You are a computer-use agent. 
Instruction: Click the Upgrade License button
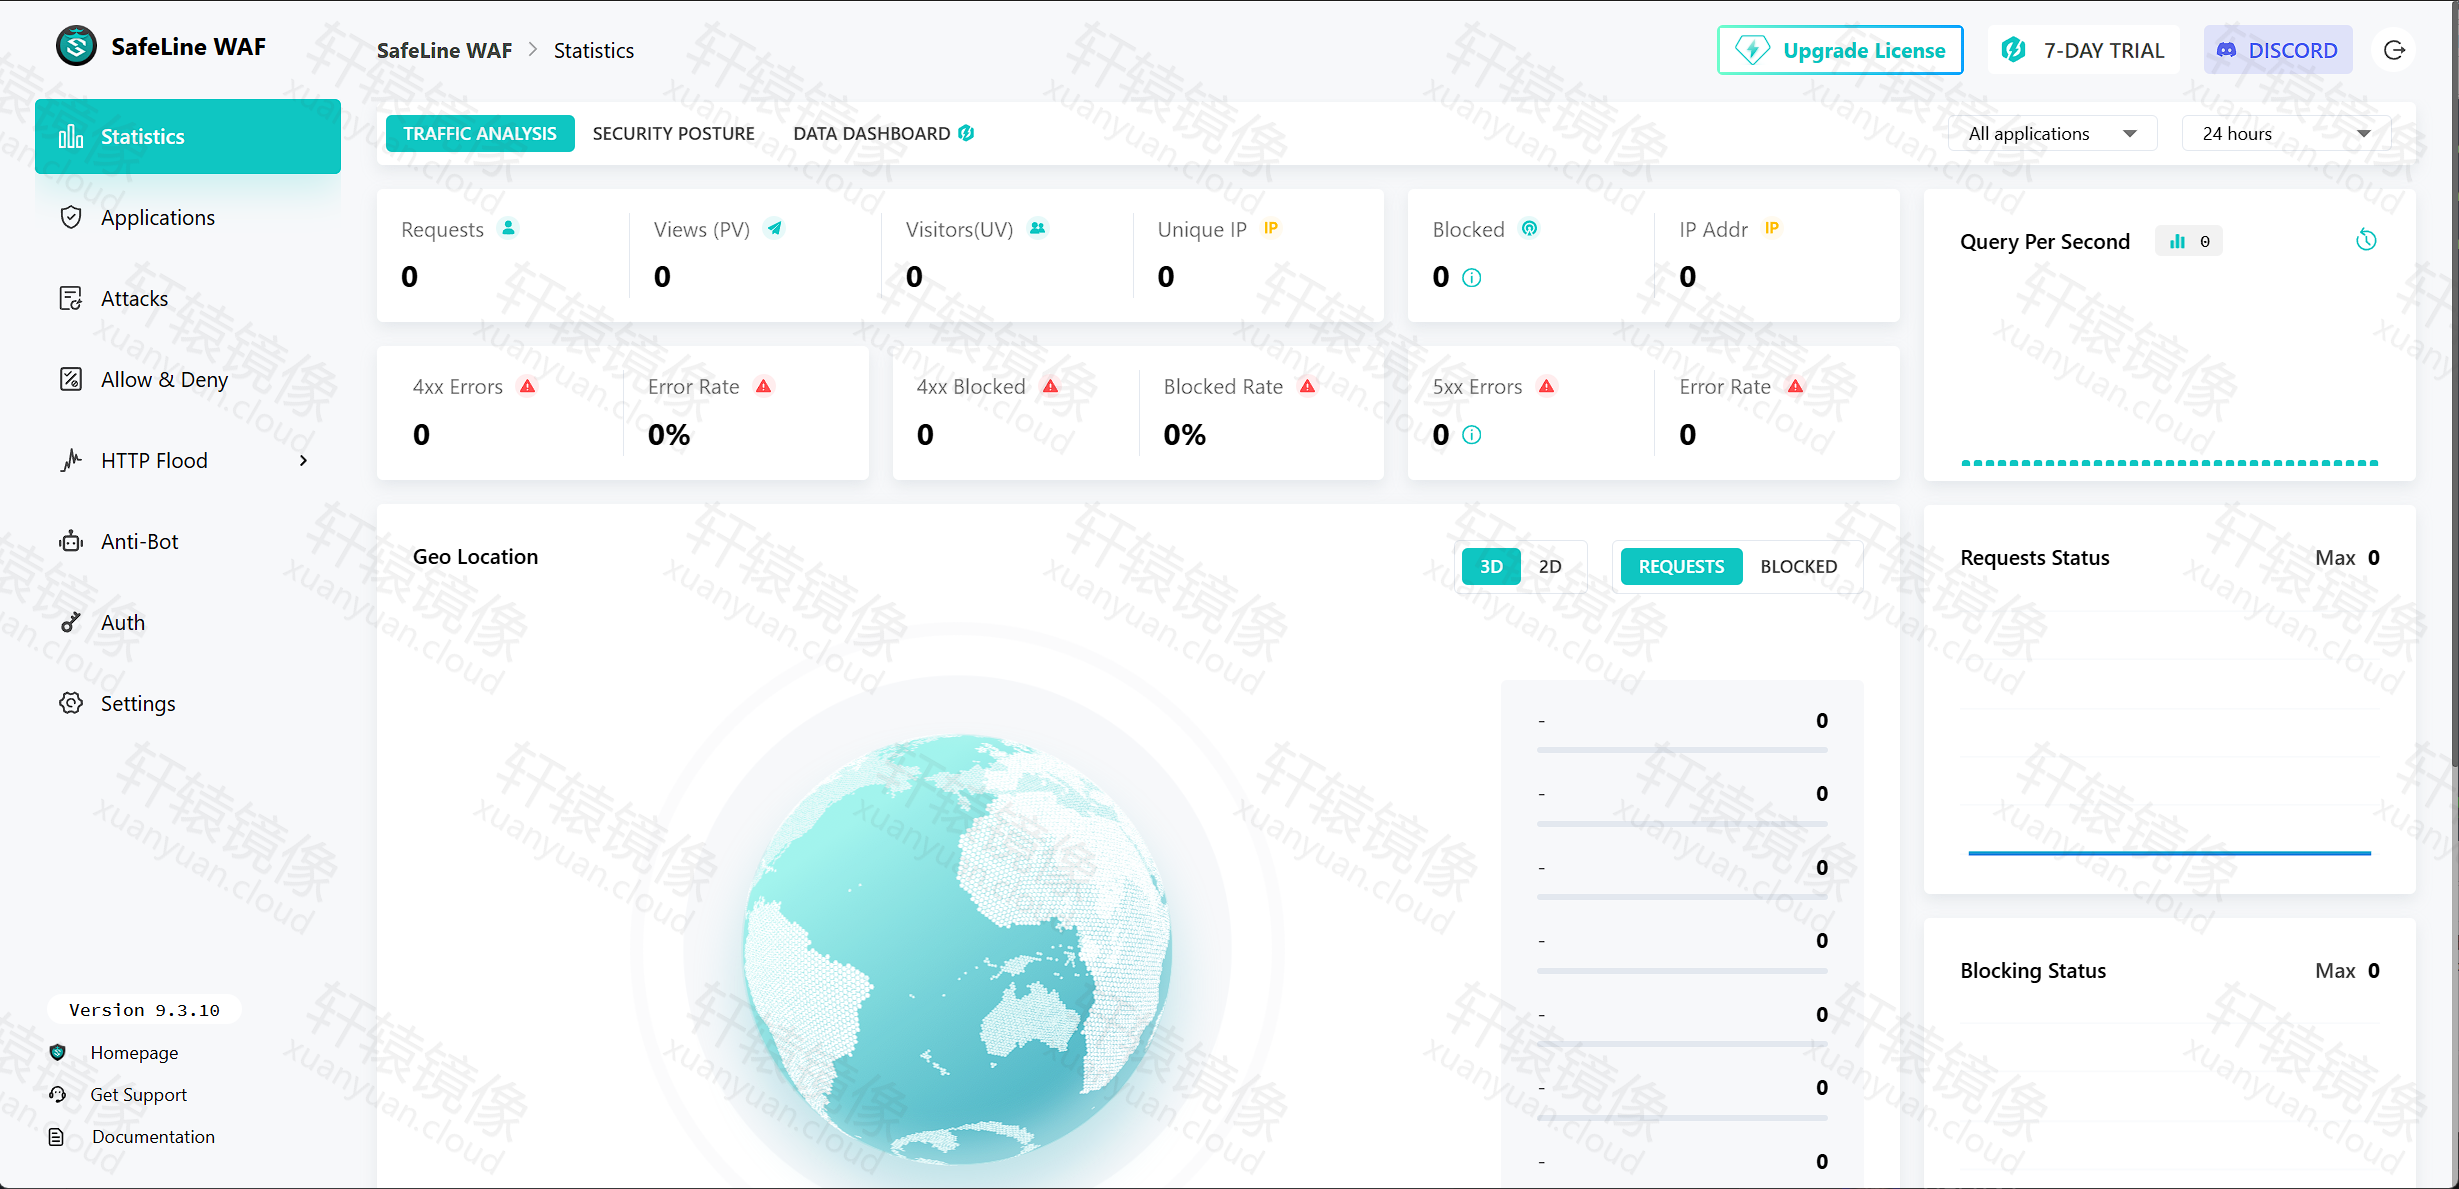coord(1840,50)
